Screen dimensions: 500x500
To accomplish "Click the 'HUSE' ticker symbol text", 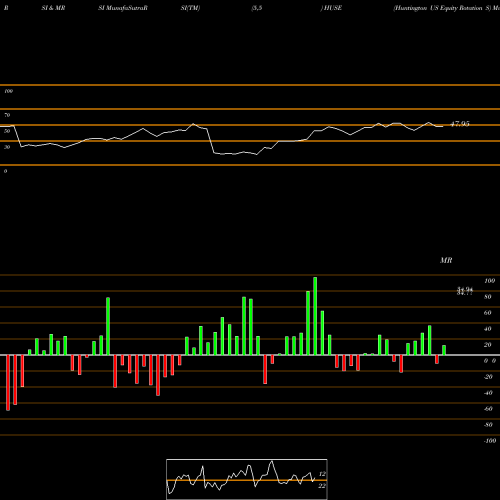I will 333,8.
